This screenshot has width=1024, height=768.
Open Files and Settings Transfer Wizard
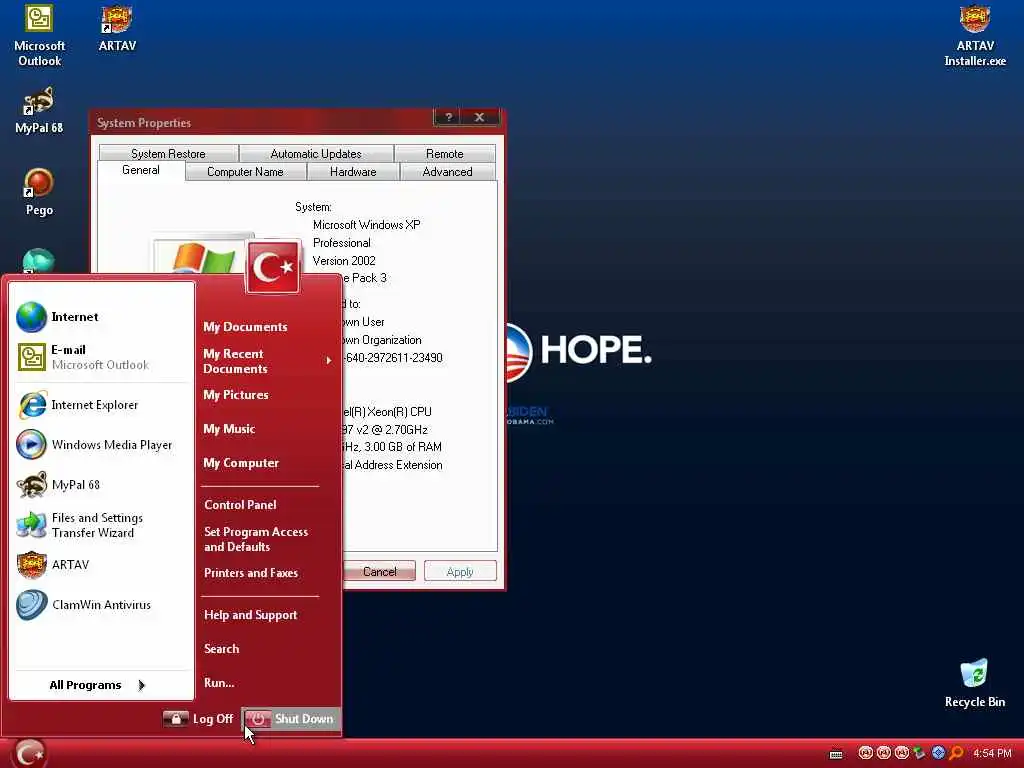(101, 525)
